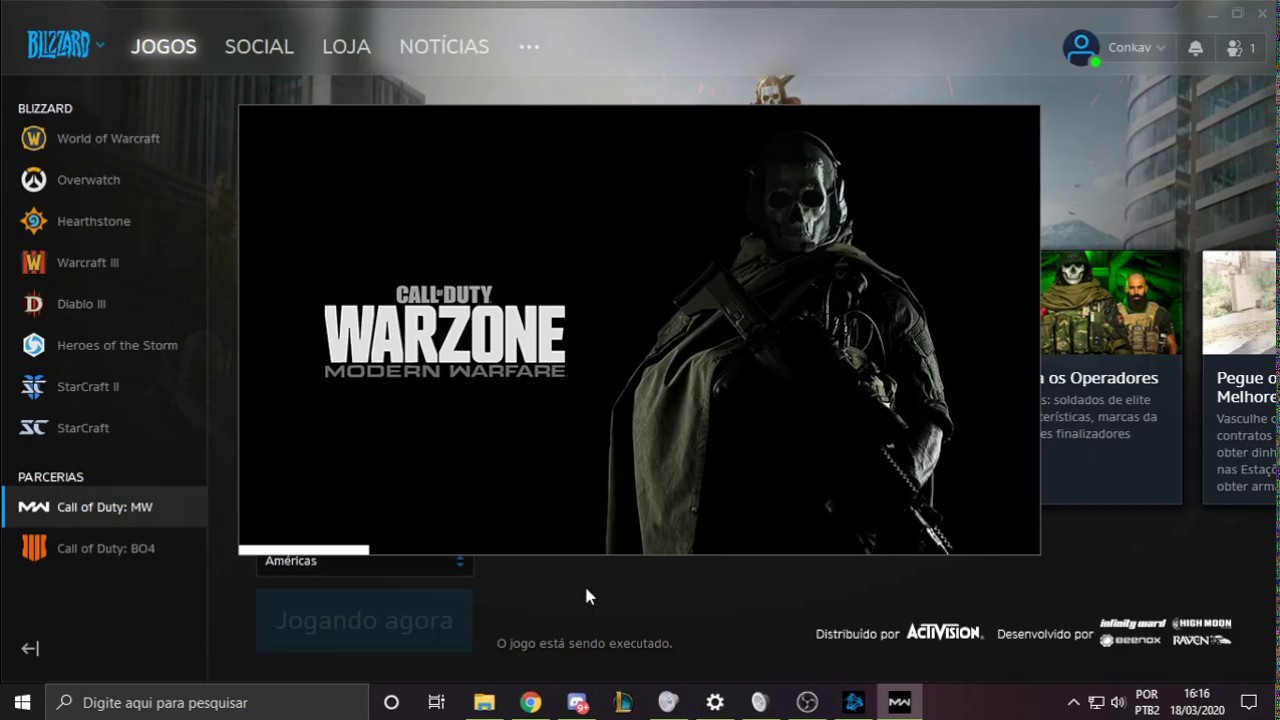Open the 'Pegue o Melhore' card title
The image size is (1280, 720).
pos(1247,387)
